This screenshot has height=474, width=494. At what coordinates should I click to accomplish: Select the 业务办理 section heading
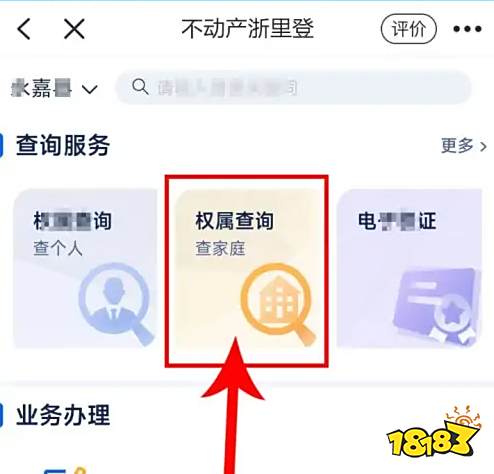tap(63, 415)
